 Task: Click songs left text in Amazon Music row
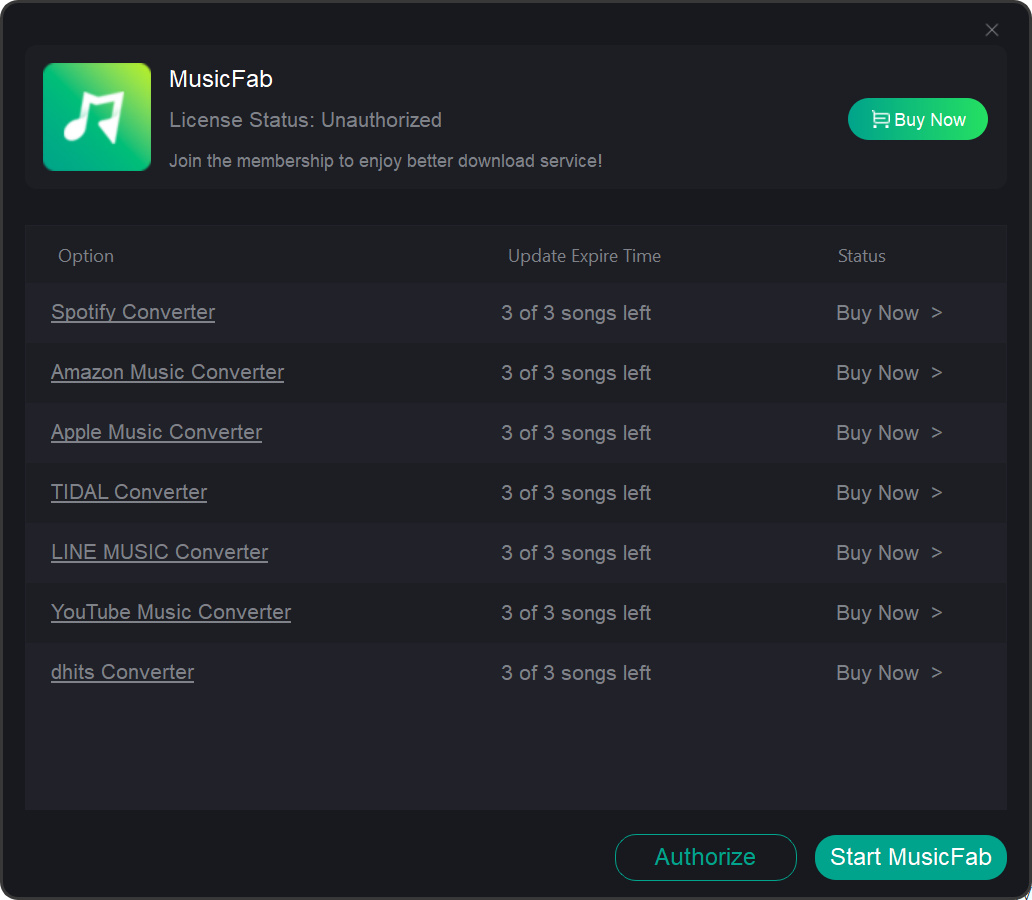[576, 373]
